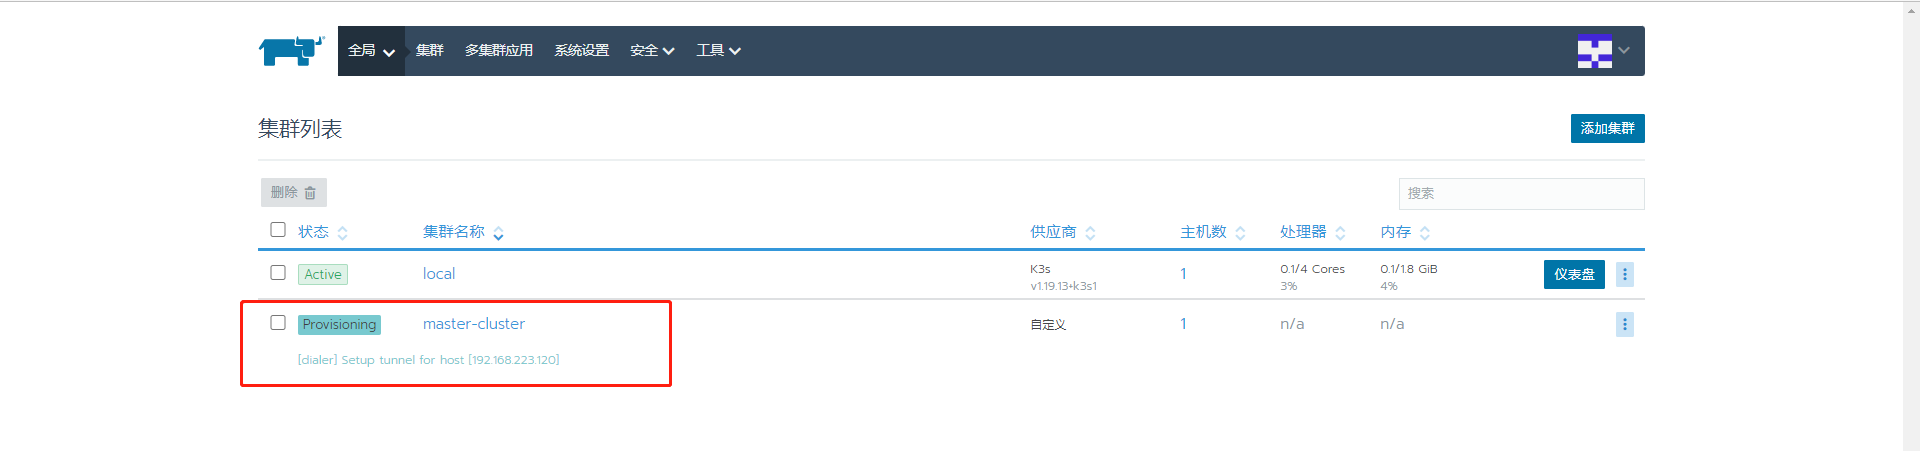Expand the 工具 dropdown menu

coord(718,51)
